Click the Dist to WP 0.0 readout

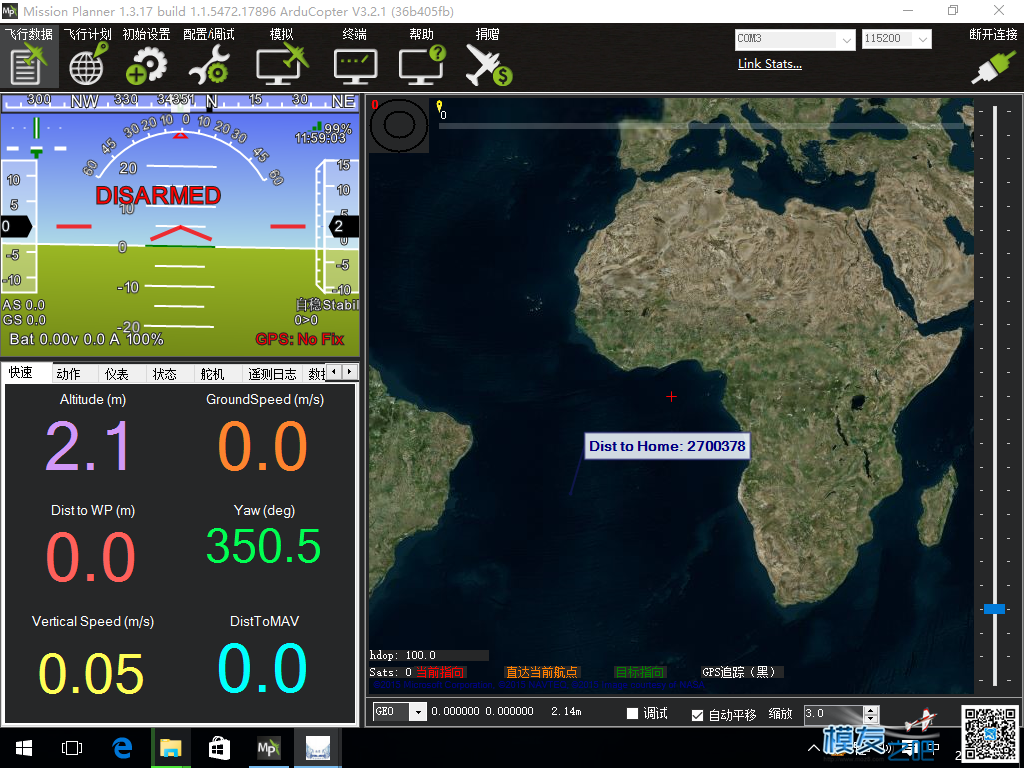90,557
